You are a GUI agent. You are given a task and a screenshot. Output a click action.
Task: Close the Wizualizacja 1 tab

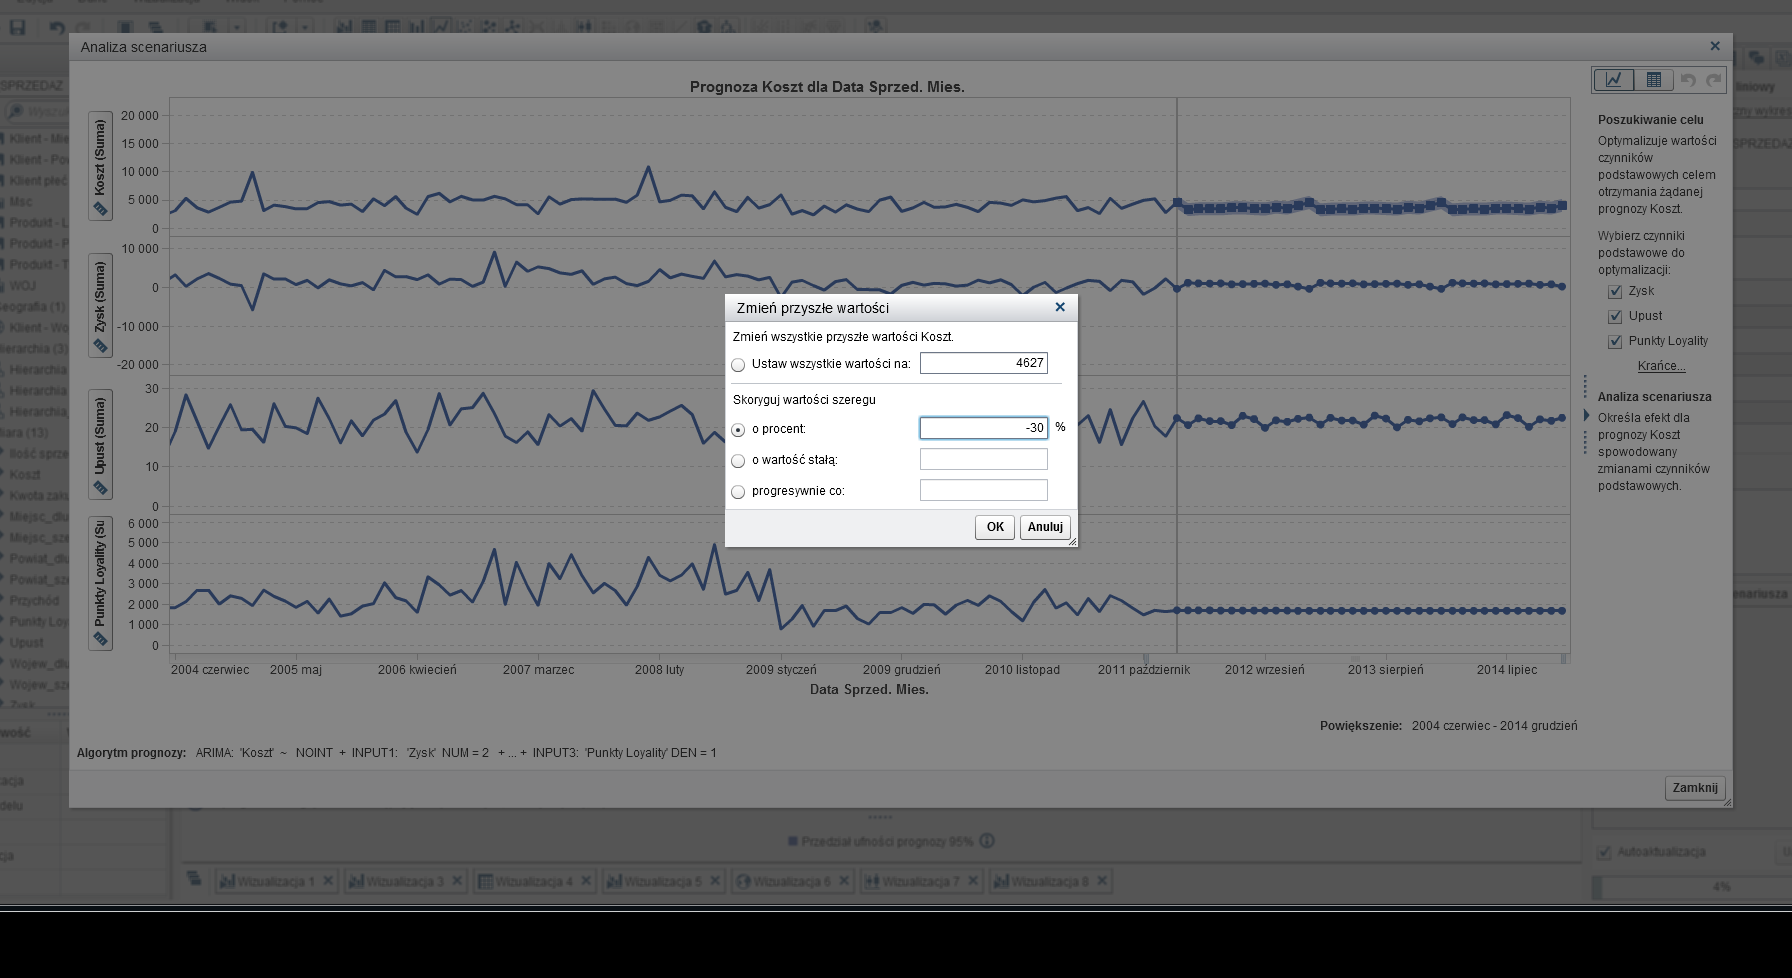(x=328, y=881)
